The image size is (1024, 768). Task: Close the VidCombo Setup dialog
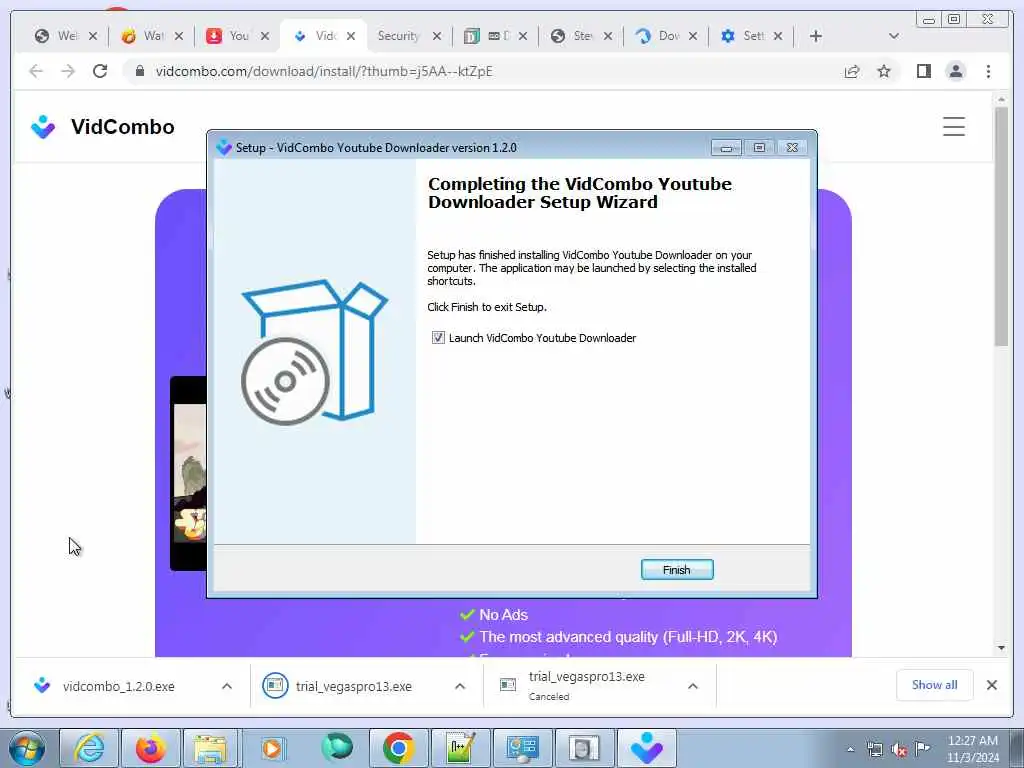792,148
